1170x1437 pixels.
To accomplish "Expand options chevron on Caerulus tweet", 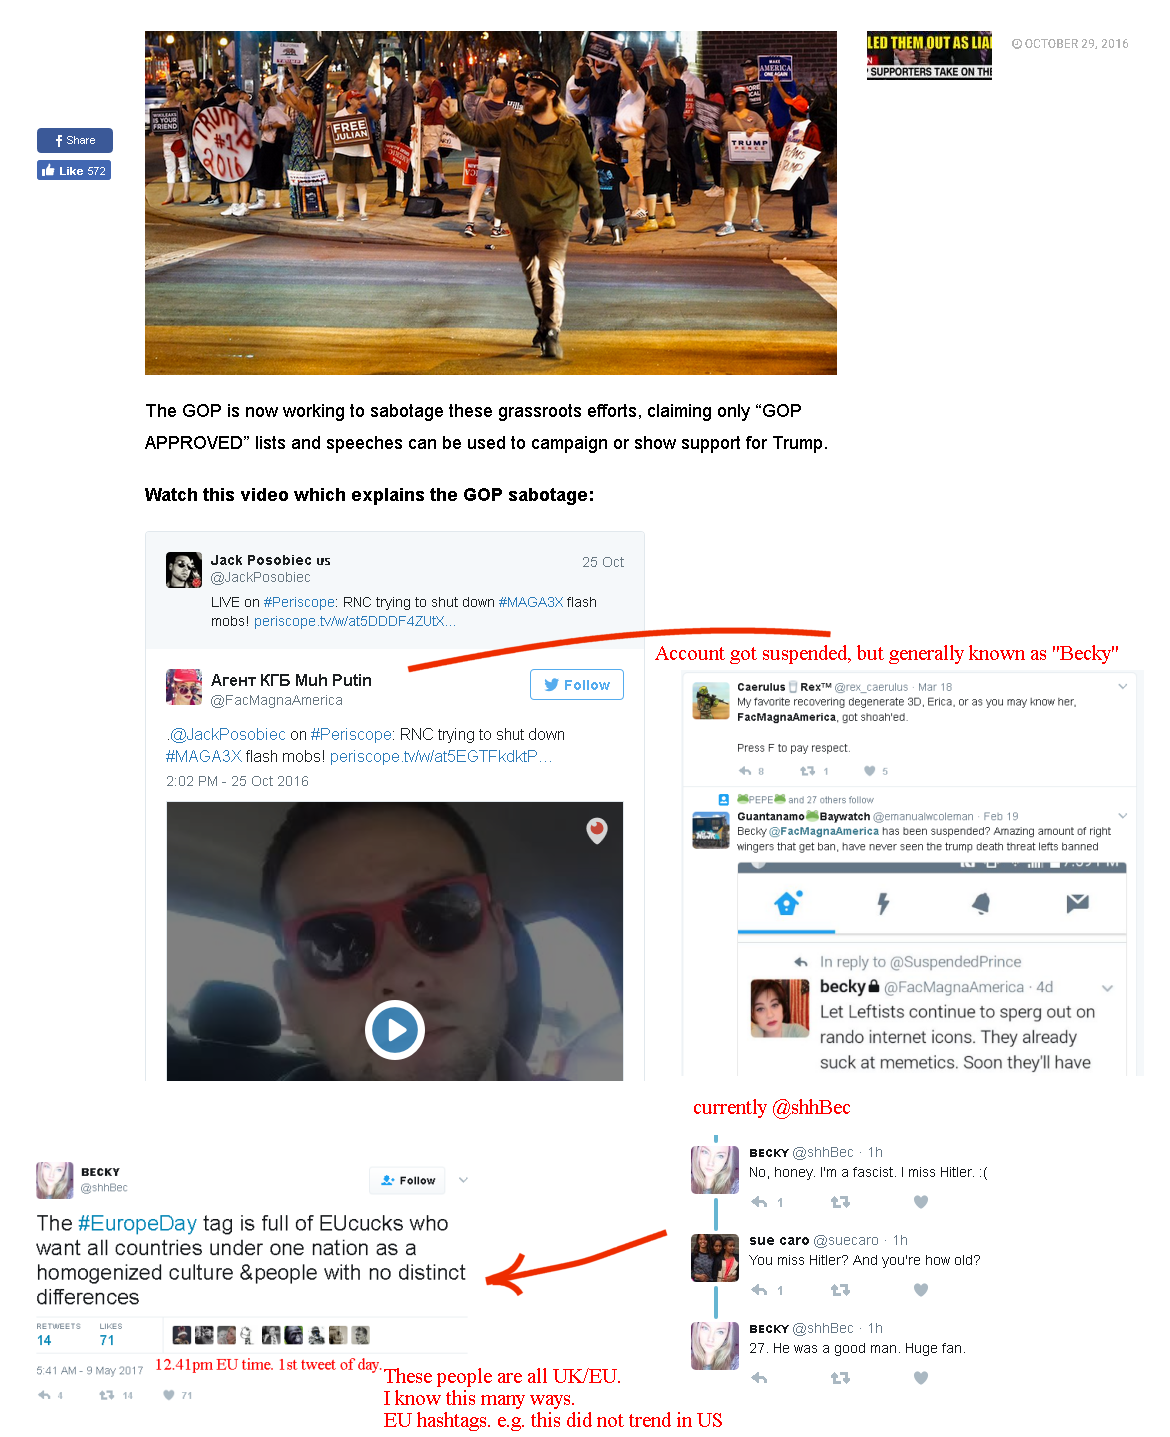I will point(1122,686).
